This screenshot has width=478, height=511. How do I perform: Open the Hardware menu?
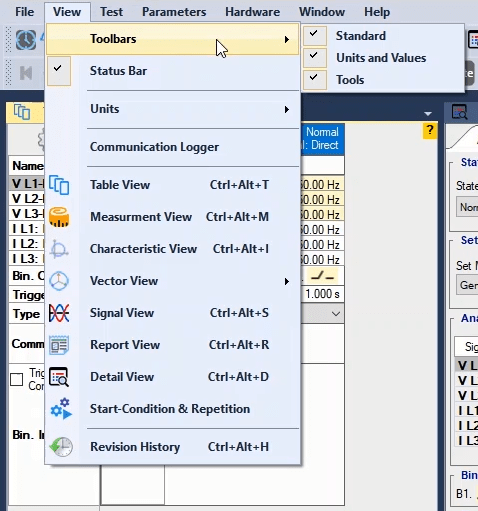tap(252, 12)
